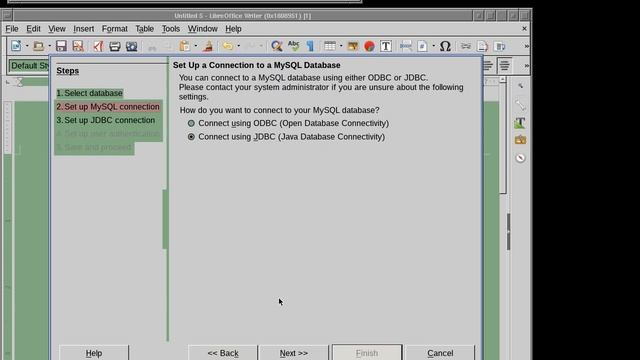Click the Cancel button
The width and height of the screenshot is (640, 360).
click(440, 353)
